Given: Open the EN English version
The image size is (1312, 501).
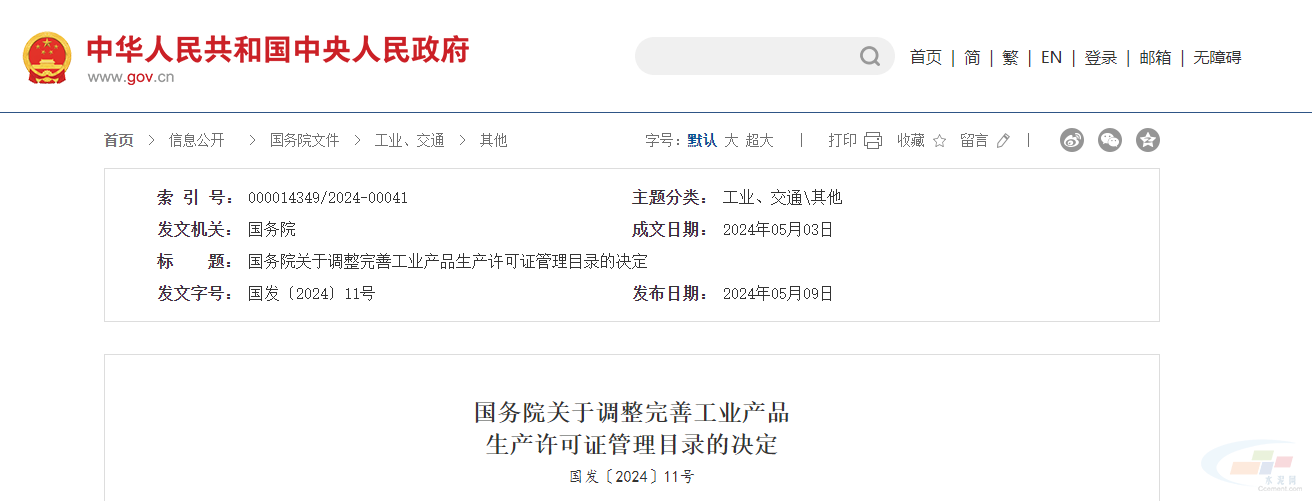Looking at the screenshot, I should [x=1051, y=58].
